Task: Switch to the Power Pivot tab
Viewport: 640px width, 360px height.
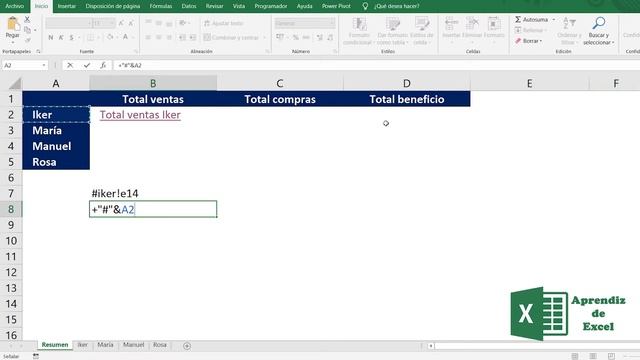Action: click(336, 6)
